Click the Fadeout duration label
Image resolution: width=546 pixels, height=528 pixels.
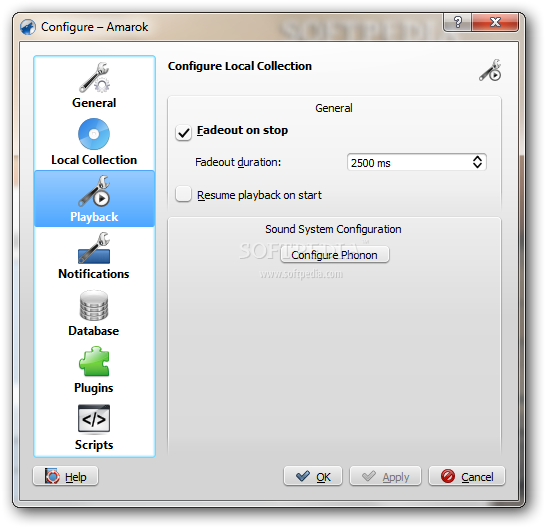point(238,162)
